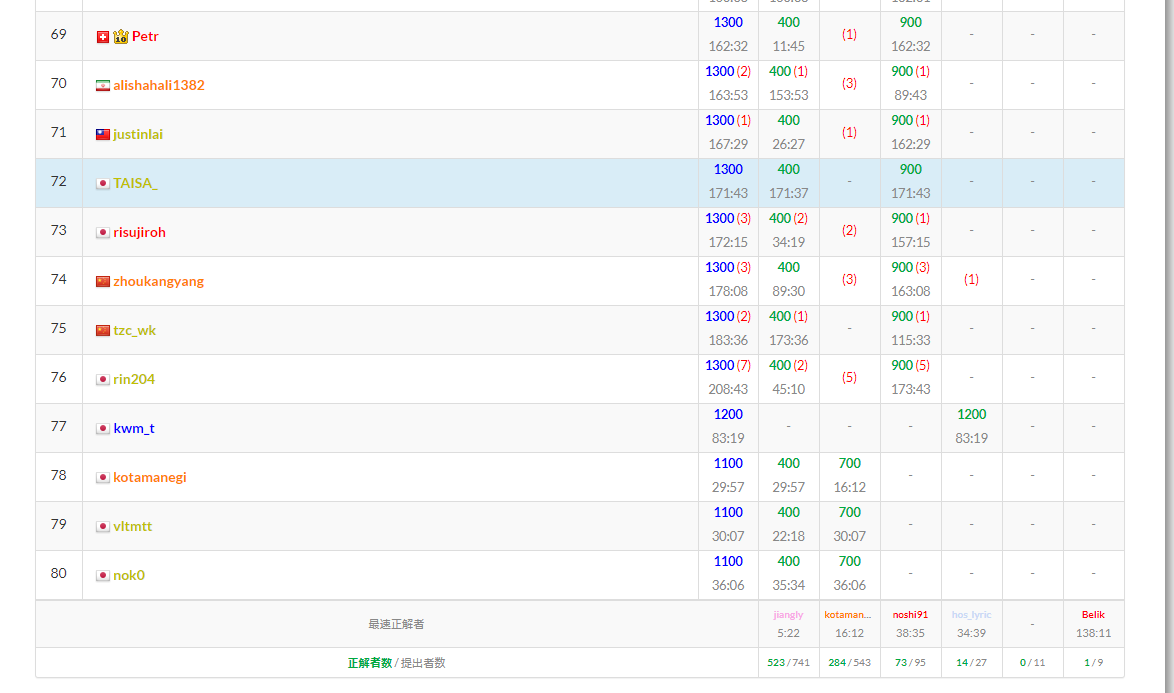The image size is (1174, 693).
Task: Click fastest solver link 'kotaman...'
Action: pos(848,614)
